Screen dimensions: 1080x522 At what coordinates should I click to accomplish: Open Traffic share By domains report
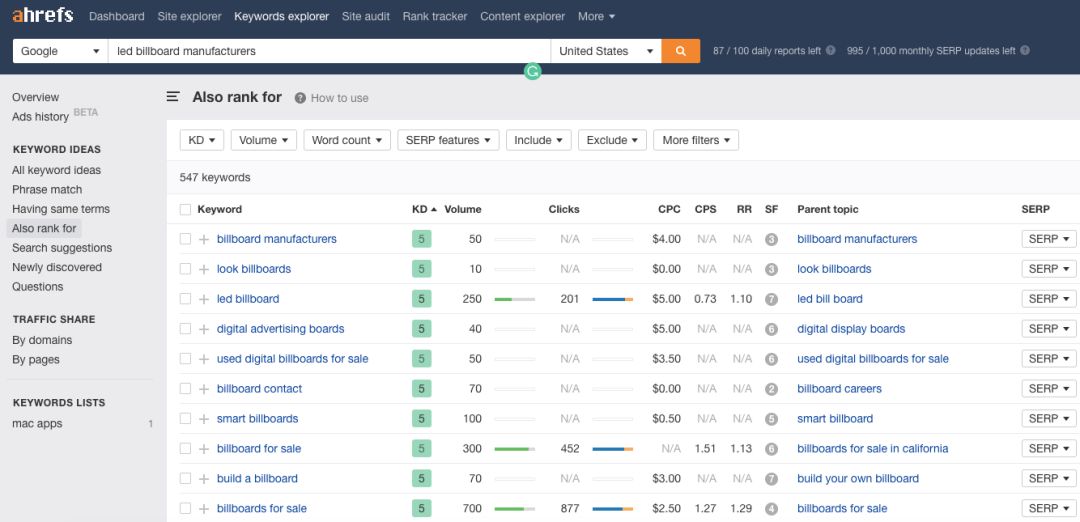coord(42,340)
